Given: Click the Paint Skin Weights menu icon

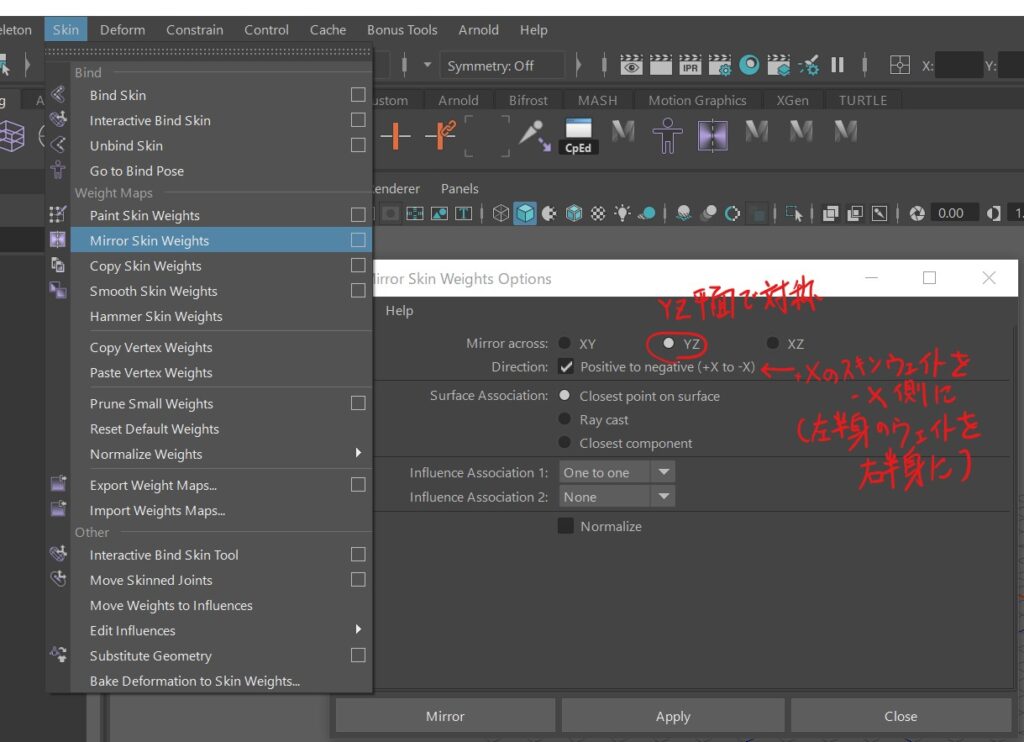Looking at the screenshot, I should pyautogui.click(x=58, y=214).
